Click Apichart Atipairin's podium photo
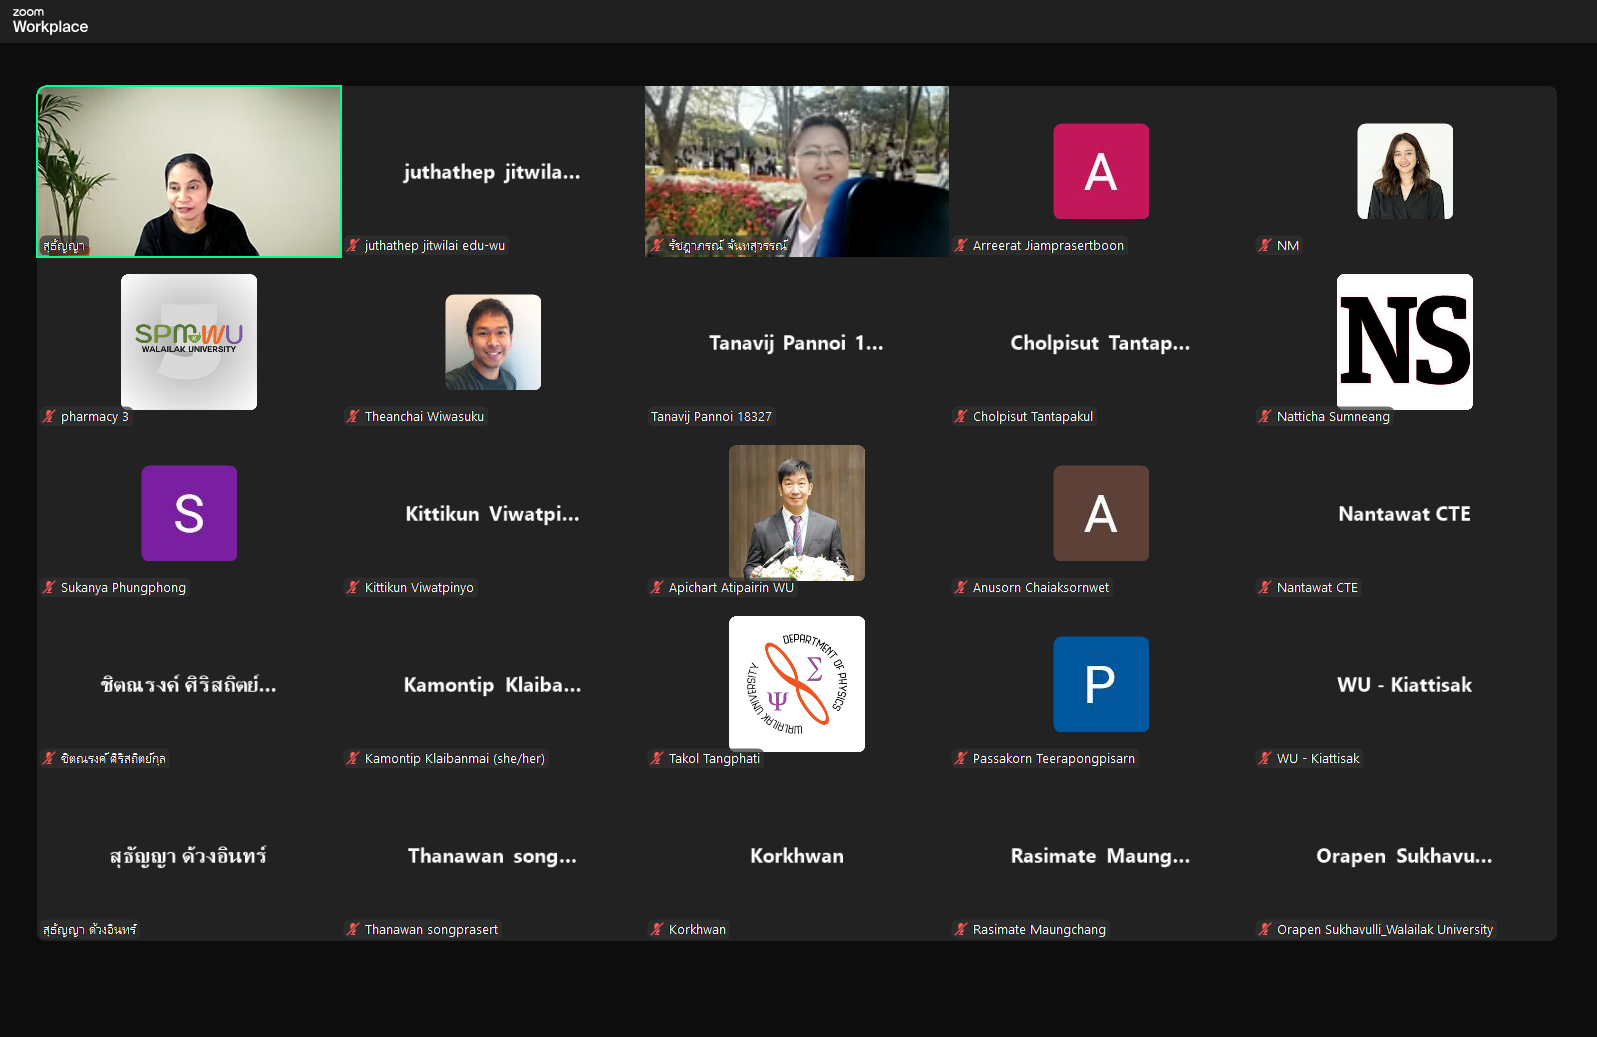The image size is (1597, 1037). [796, 512]
